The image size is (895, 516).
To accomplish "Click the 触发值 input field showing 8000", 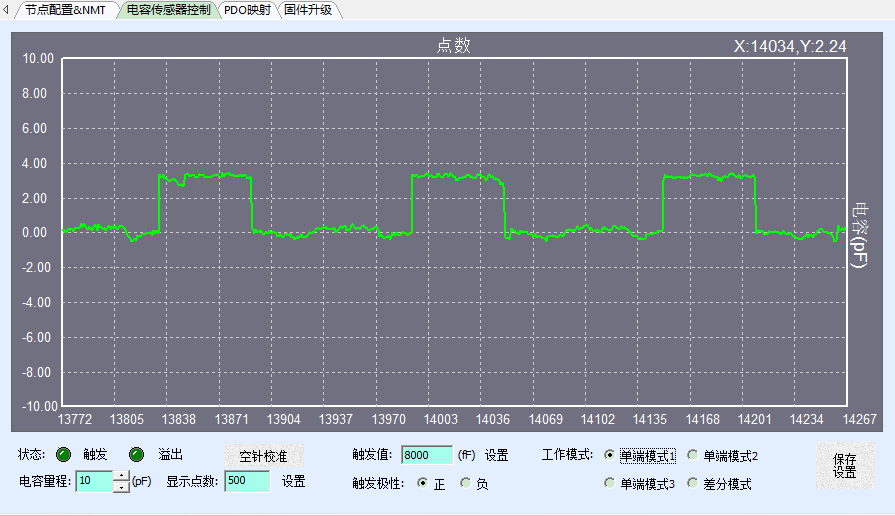I will tap(426, 455).
